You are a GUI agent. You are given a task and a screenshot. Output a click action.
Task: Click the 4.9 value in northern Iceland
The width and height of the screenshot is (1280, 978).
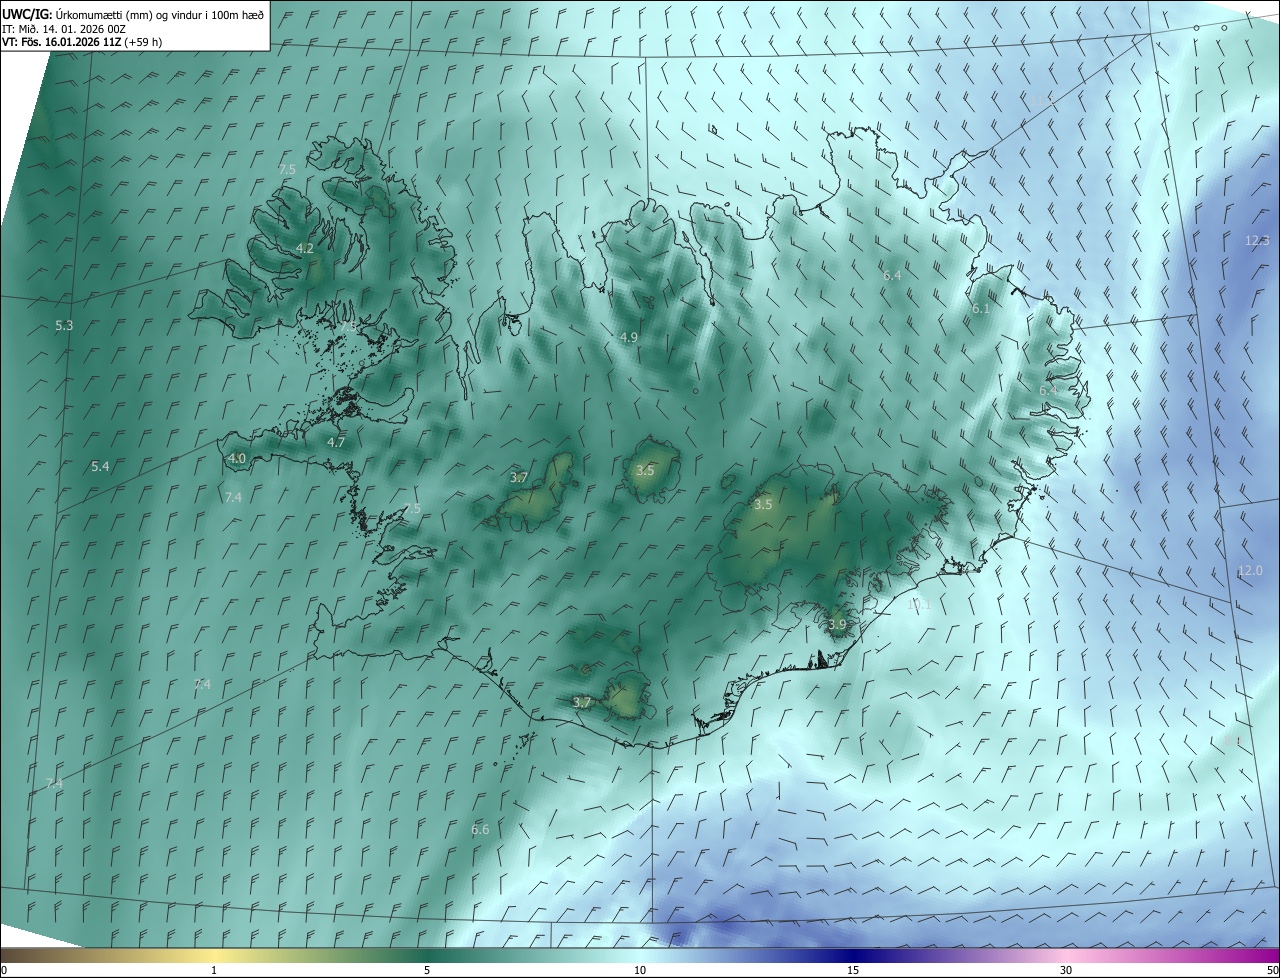pyautogui.click(x=629, y=338)
